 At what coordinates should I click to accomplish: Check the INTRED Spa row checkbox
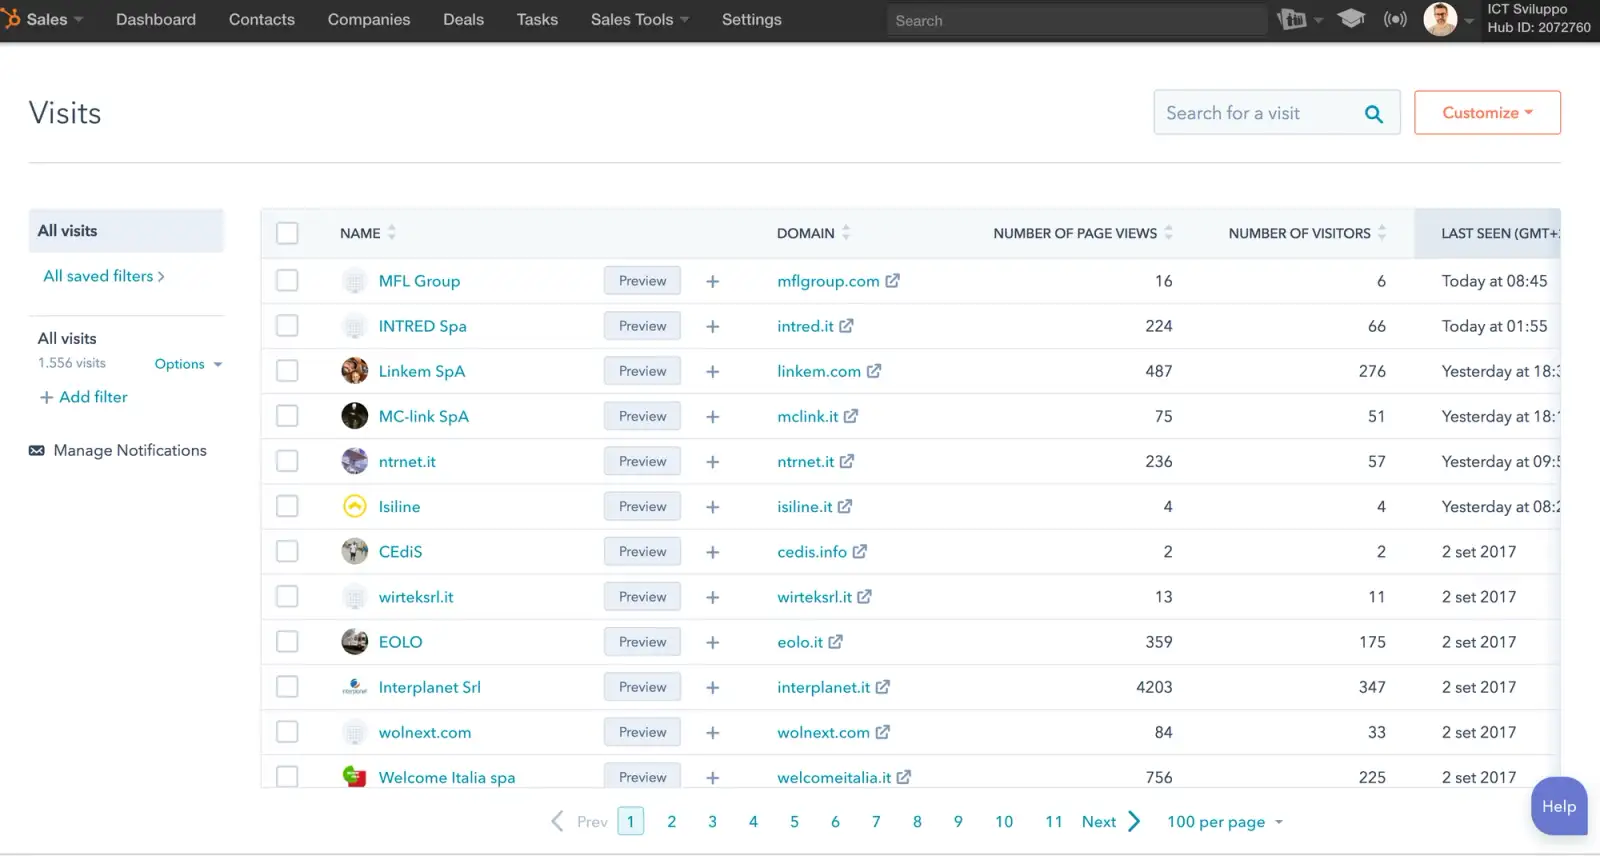[x=287, y=326]
